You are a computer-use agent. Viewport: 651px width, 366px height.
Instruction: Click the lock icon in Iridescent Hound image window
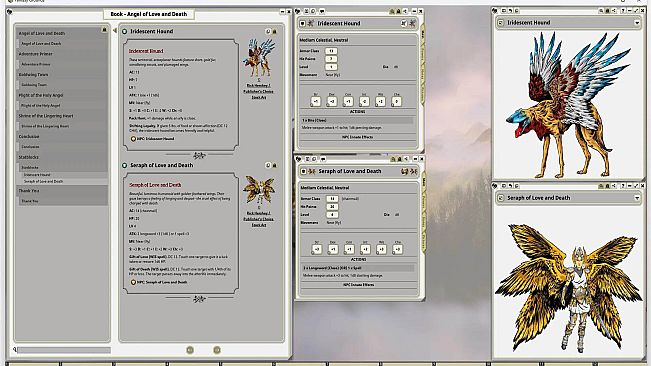click(x=607, y=11)
